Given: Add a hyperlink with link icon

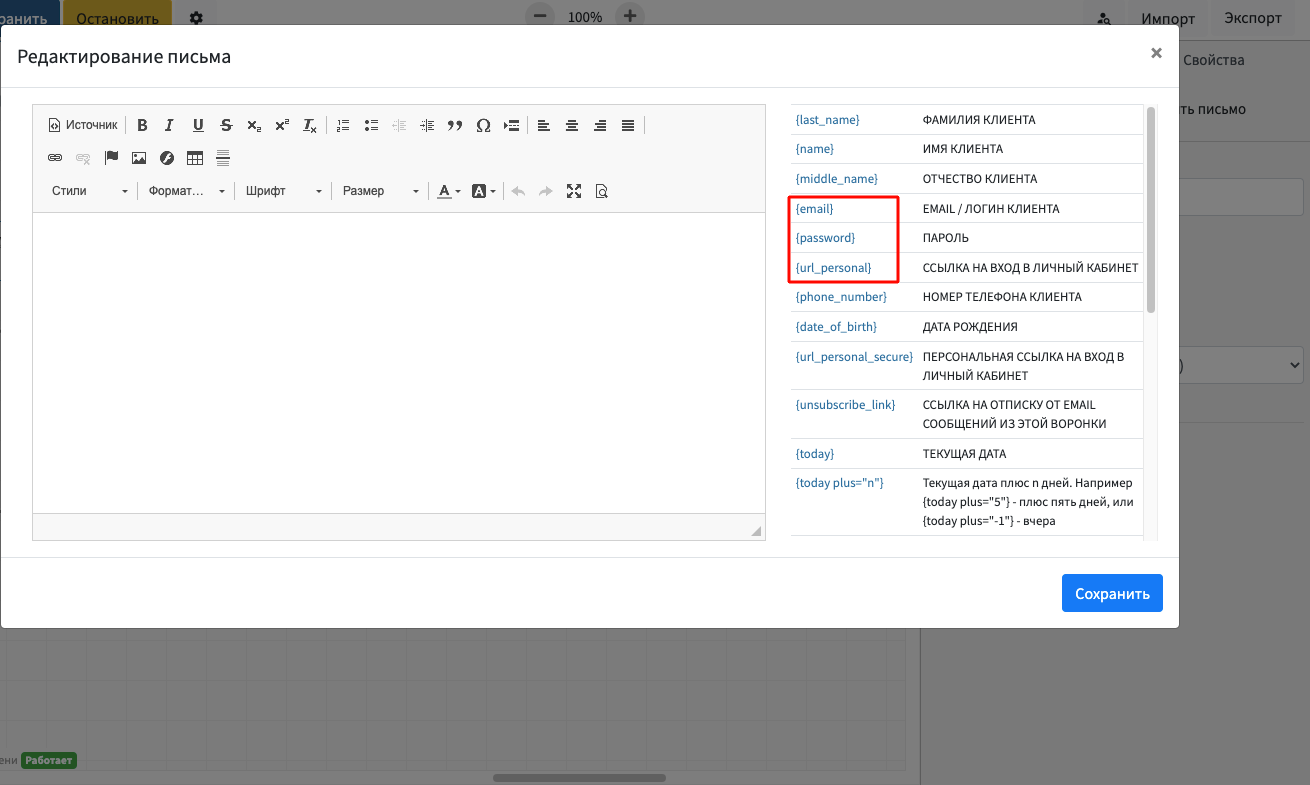Looking at the screenshot, I should (x=55, y=158).
